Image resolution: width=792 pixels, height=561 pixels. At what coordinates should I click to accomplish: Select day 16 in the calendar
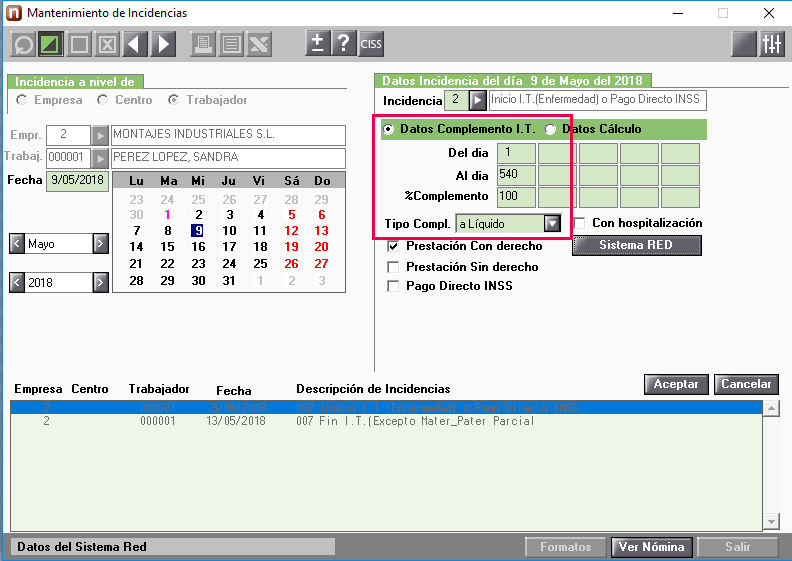click(198, 247)
